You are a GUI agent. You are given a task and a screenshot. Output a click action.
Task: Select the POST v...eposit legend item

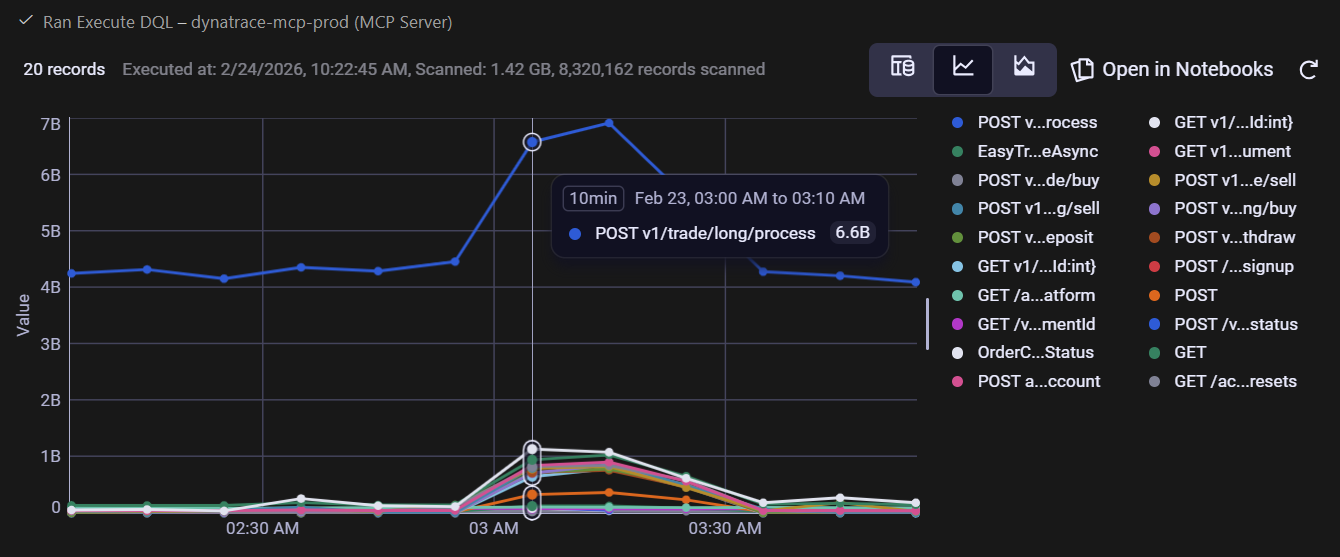[x=1035, y=238]
